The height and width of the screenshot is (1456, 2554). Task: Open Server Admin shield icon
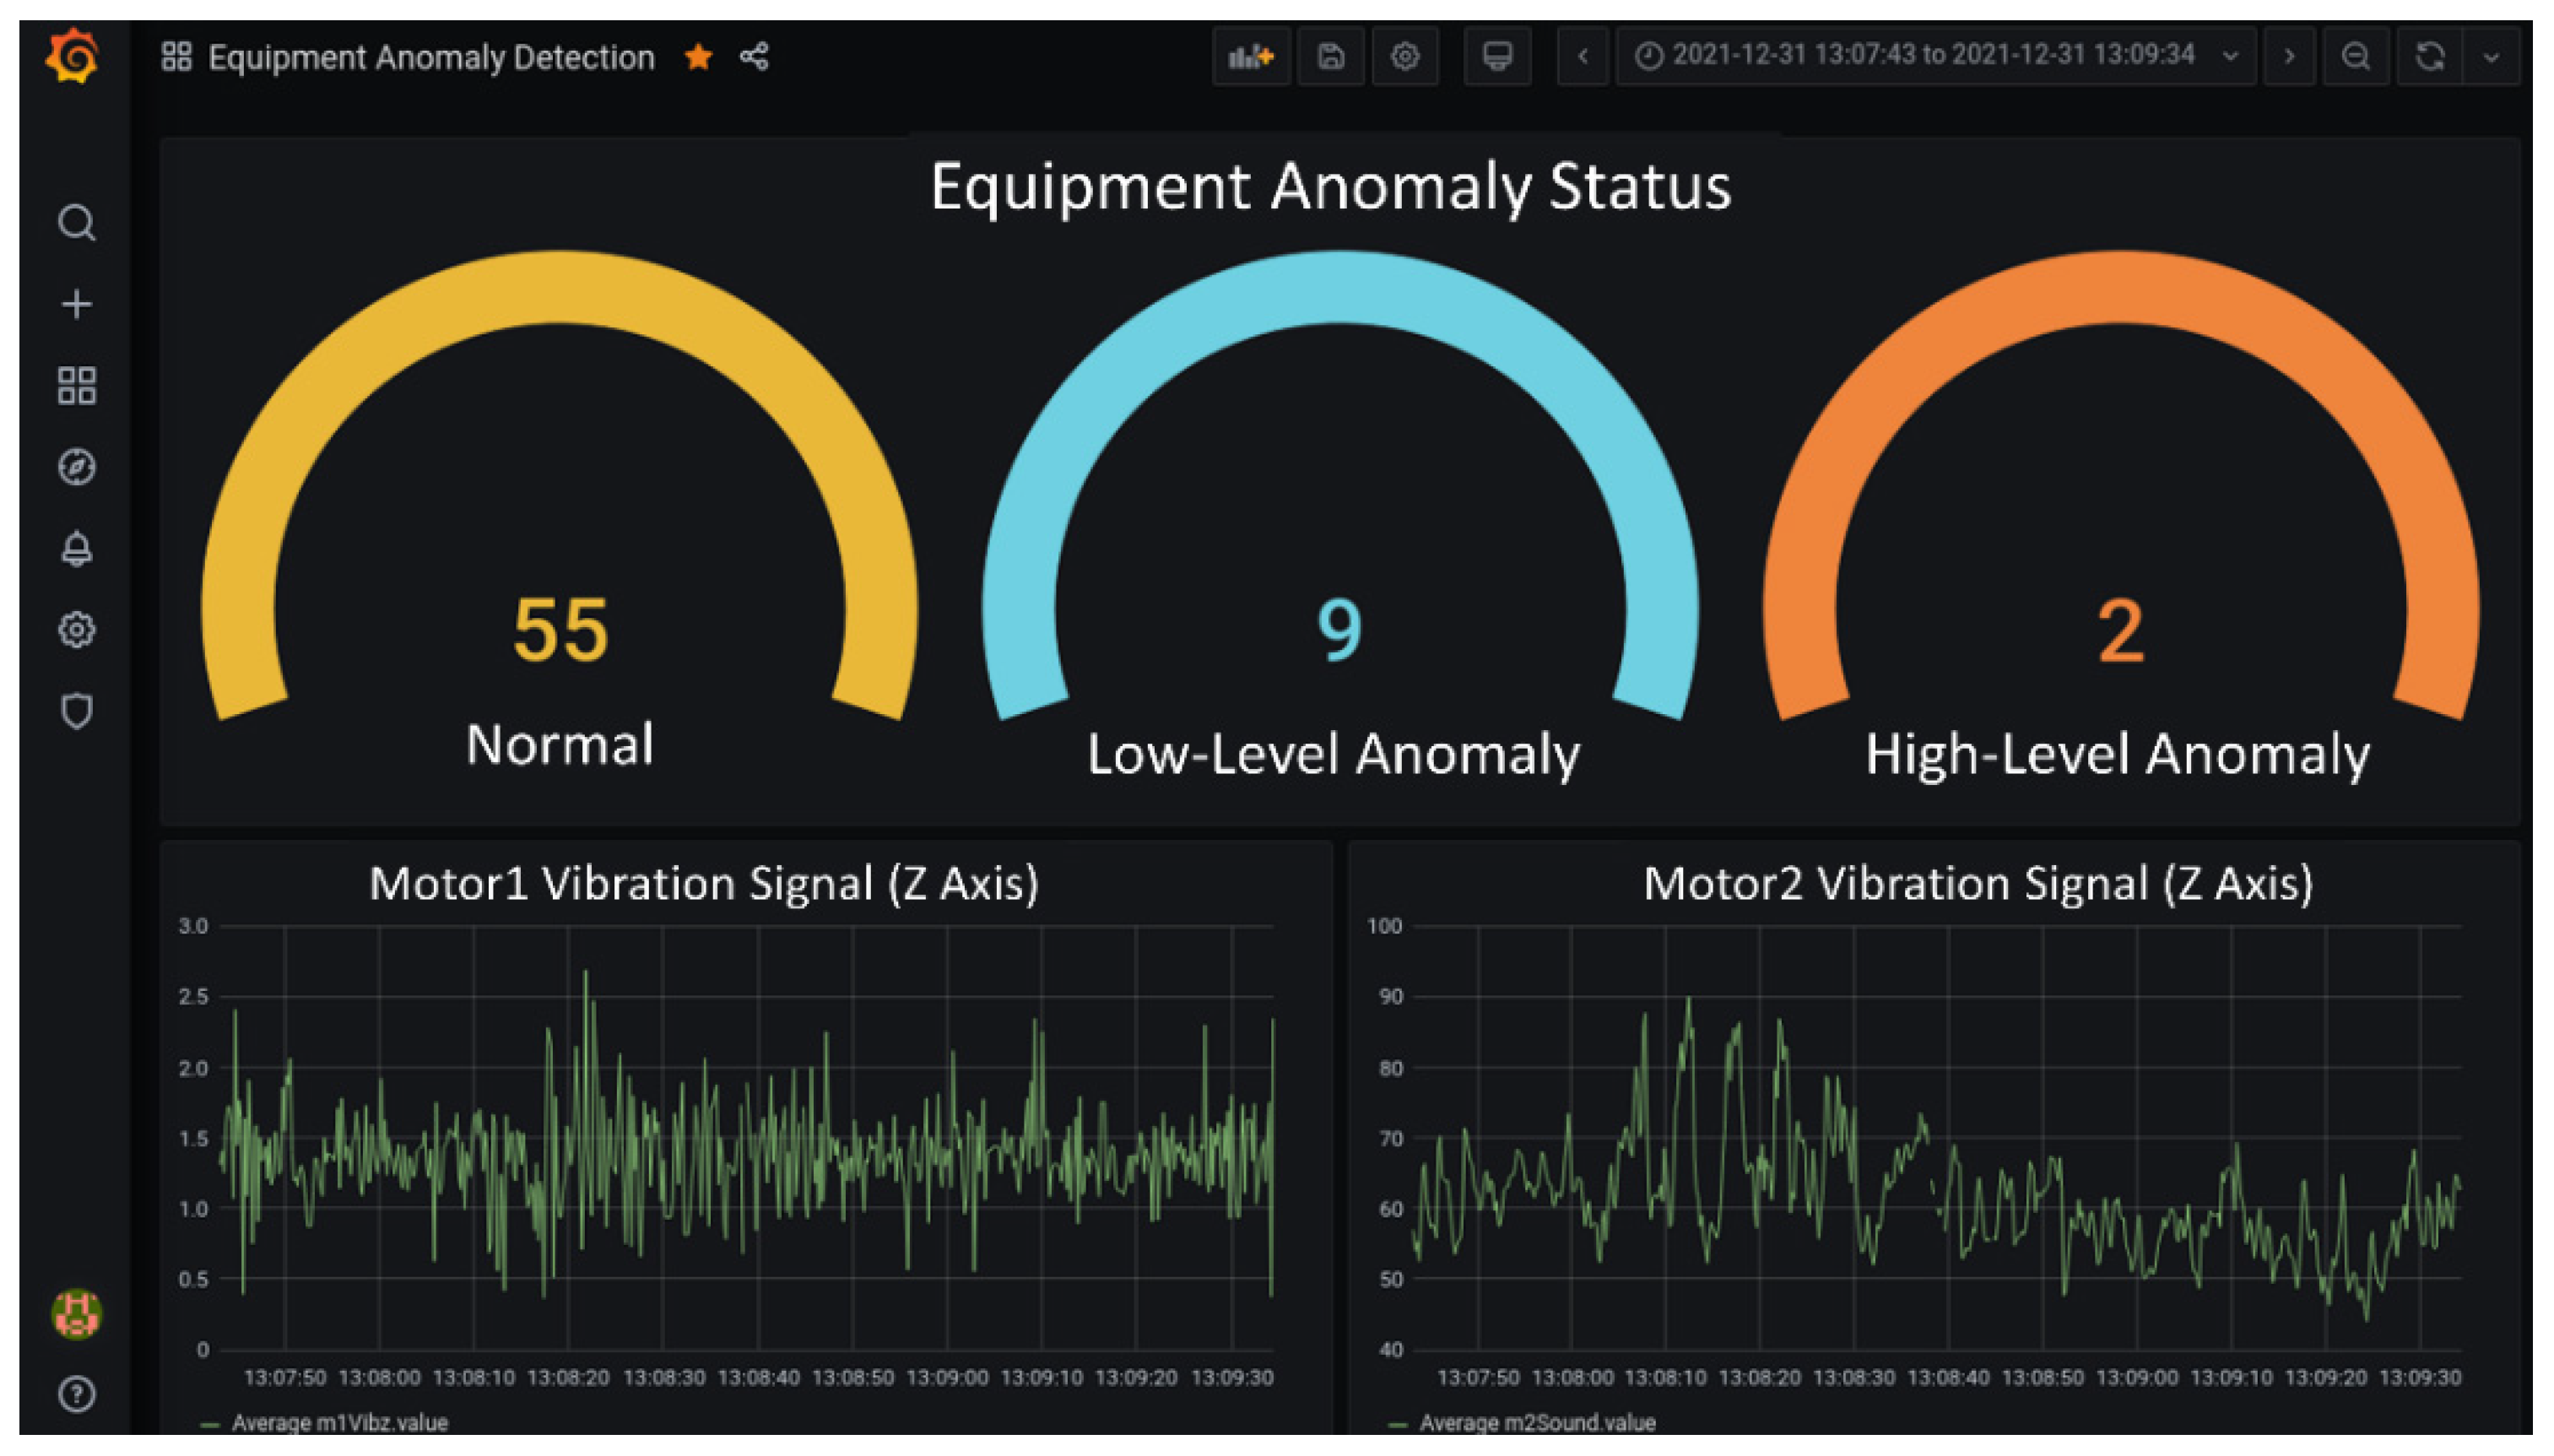point(76,711)
